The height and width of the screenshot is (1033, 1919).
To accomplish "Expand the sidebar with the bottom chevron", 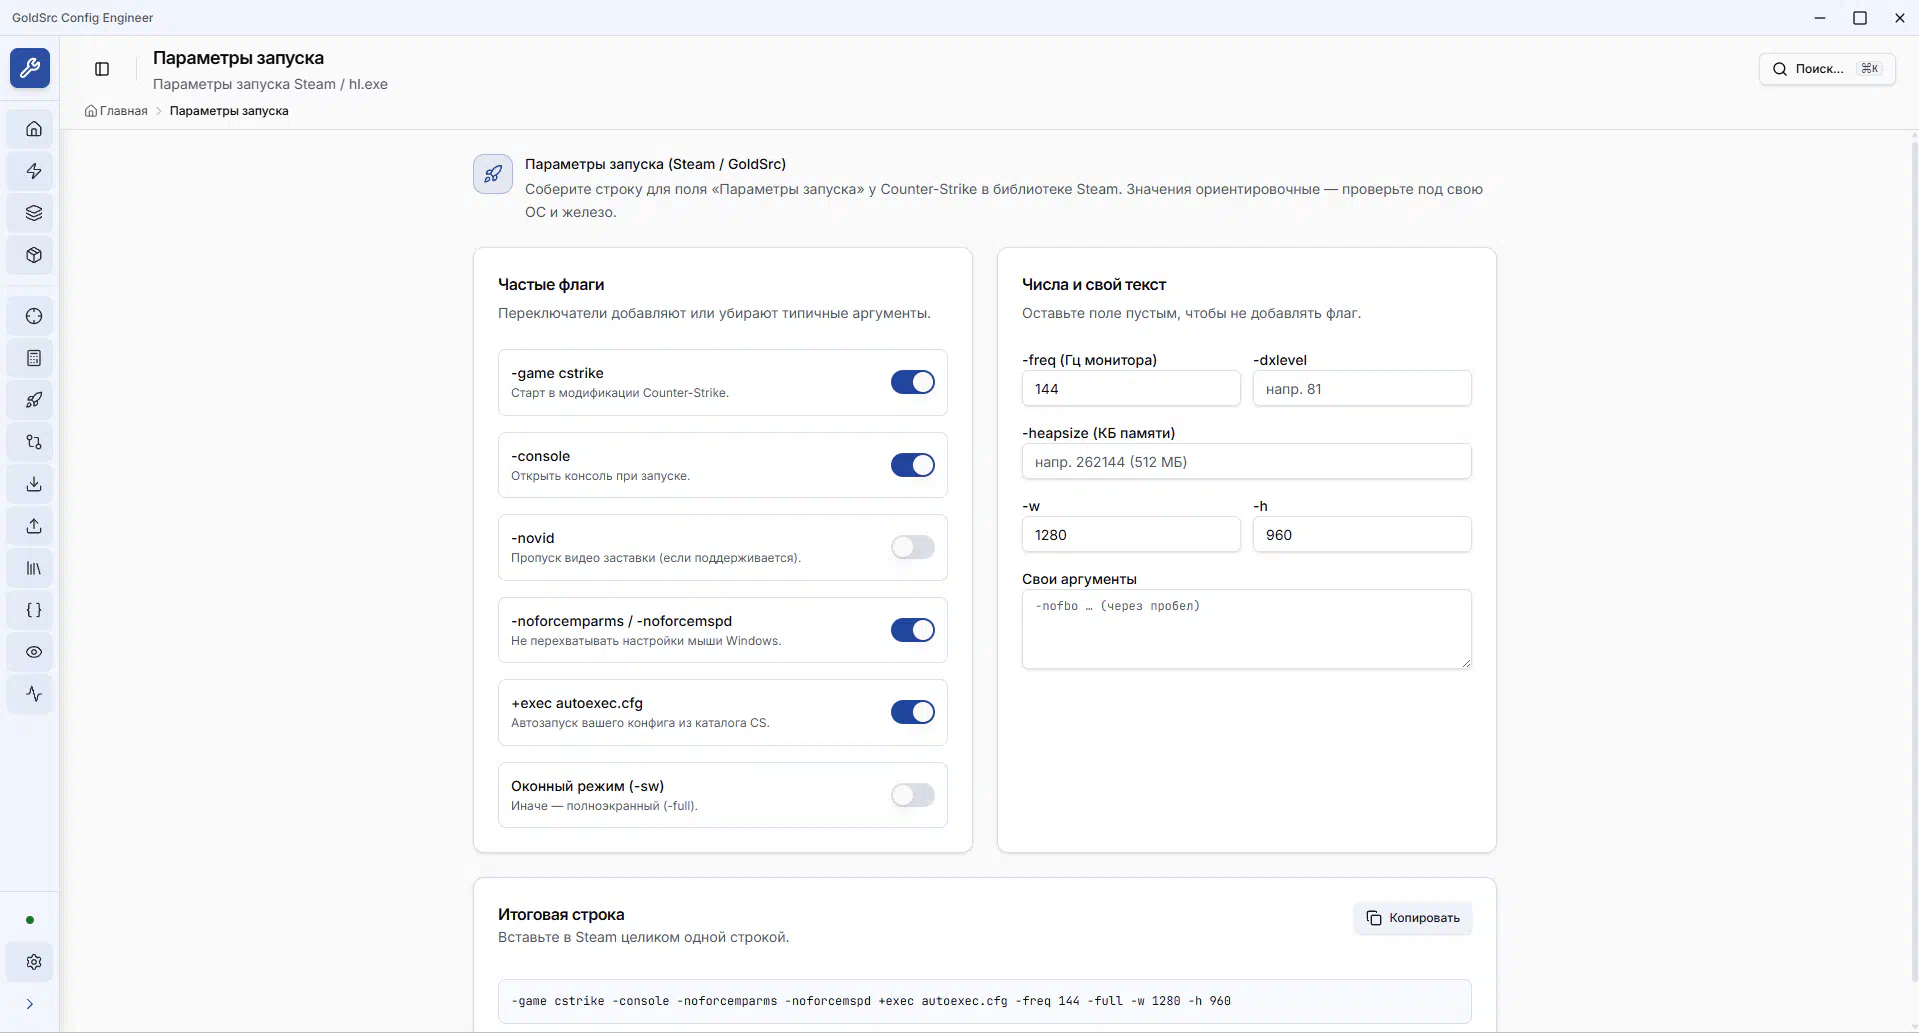I will [x=30, y=1004].
